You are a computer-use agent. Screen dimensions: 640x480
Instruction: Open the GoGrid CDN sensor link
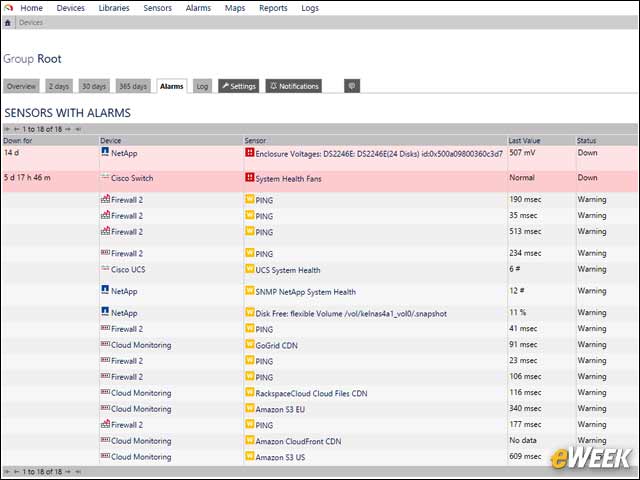(277, 345)
